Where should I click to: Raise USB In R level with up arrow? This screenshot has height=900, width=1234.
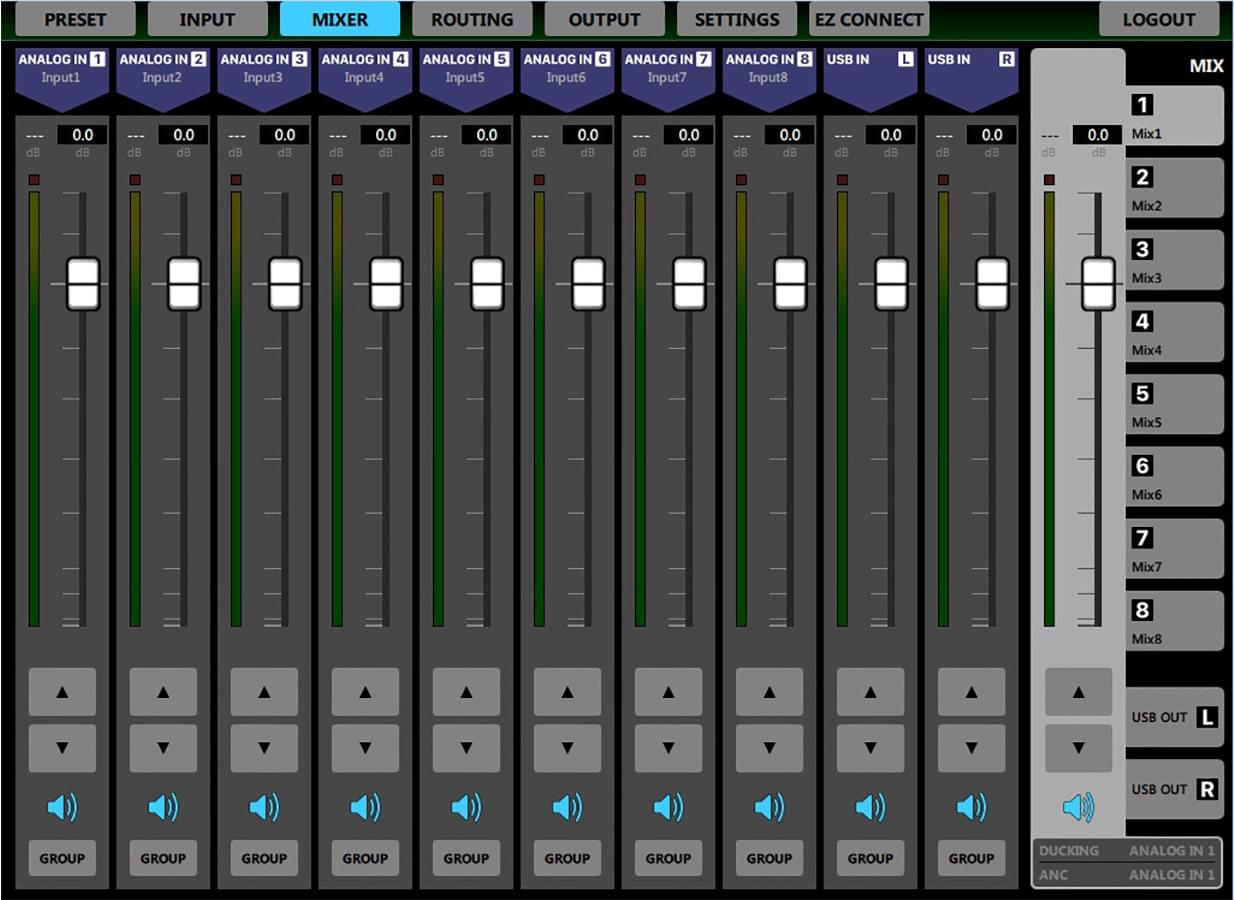pos(971,691)
